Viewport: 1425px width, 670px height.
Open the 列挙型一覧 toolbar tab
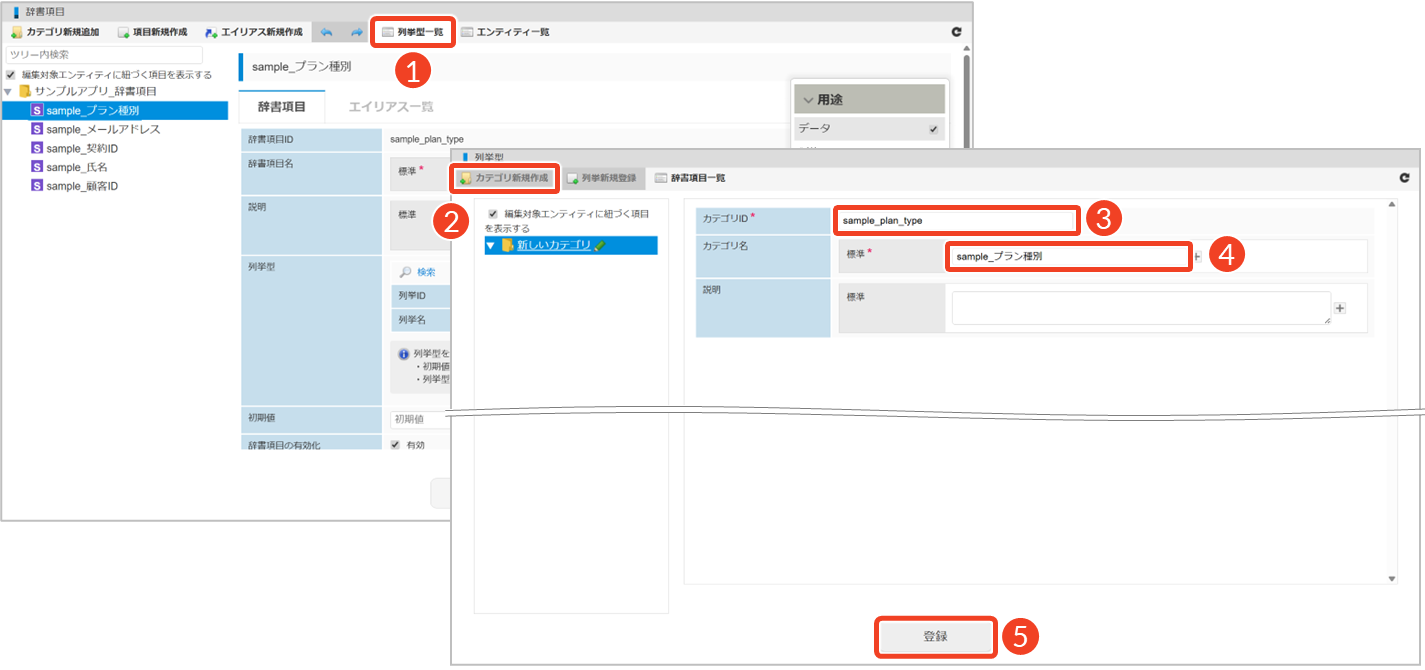(413, 32)
